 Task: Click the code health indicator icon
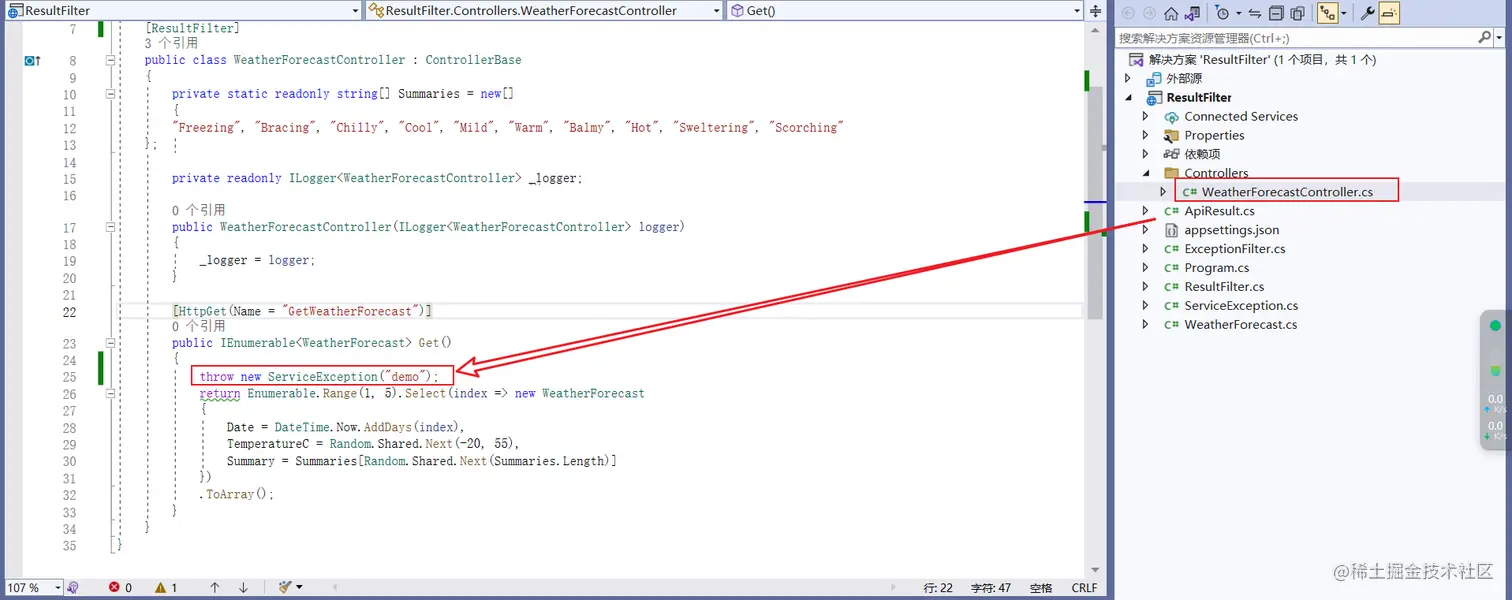tap(73, 588)
